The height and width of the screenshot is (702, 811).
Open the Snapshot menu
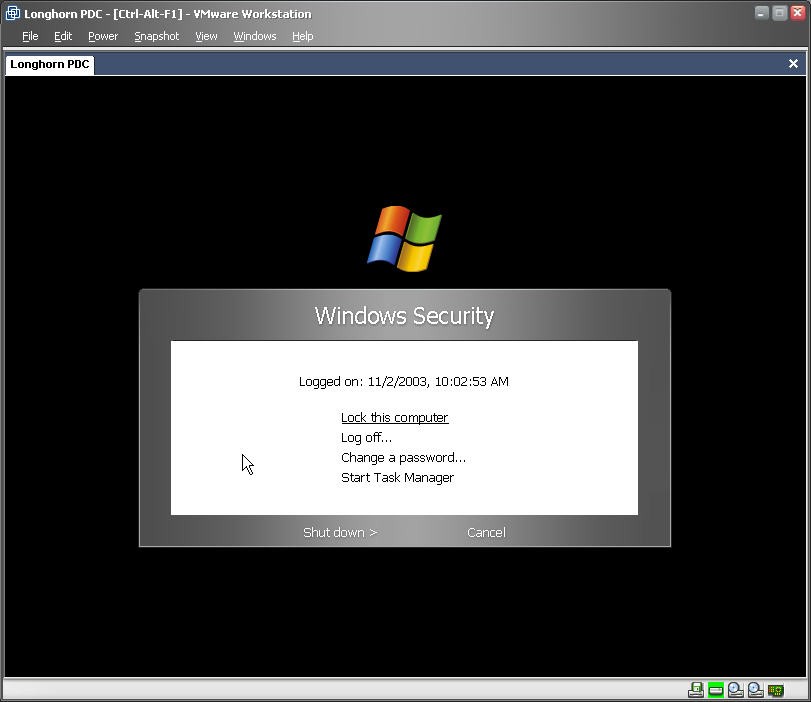click(157, 36)
